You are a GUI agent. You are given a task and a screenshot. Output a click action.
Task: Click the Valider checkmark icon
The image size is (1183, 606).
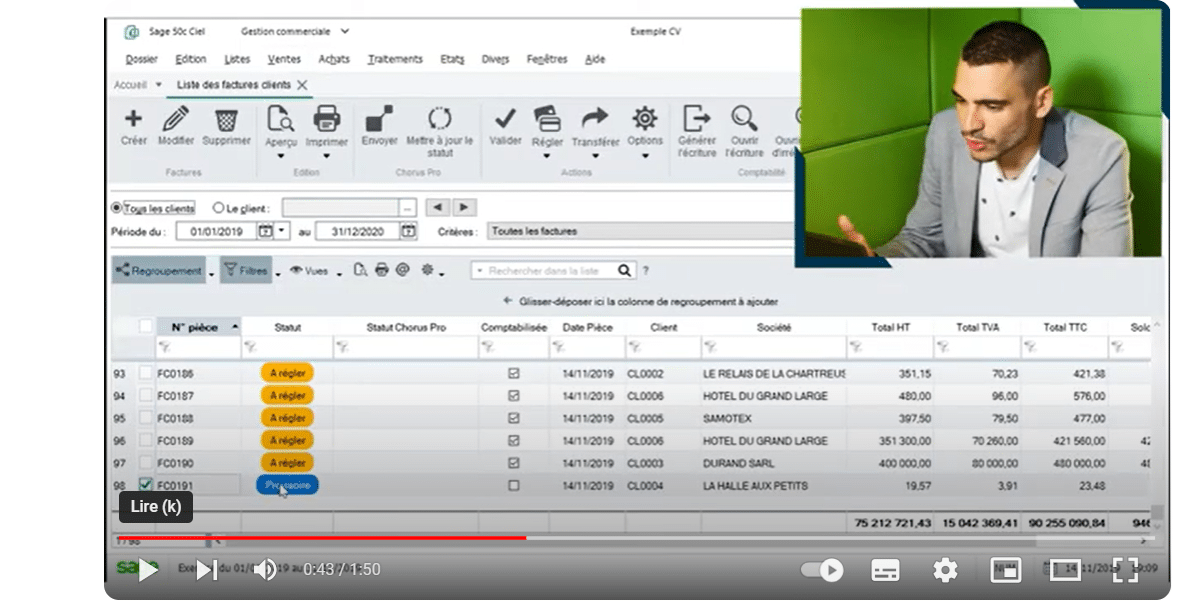point(505,119)
